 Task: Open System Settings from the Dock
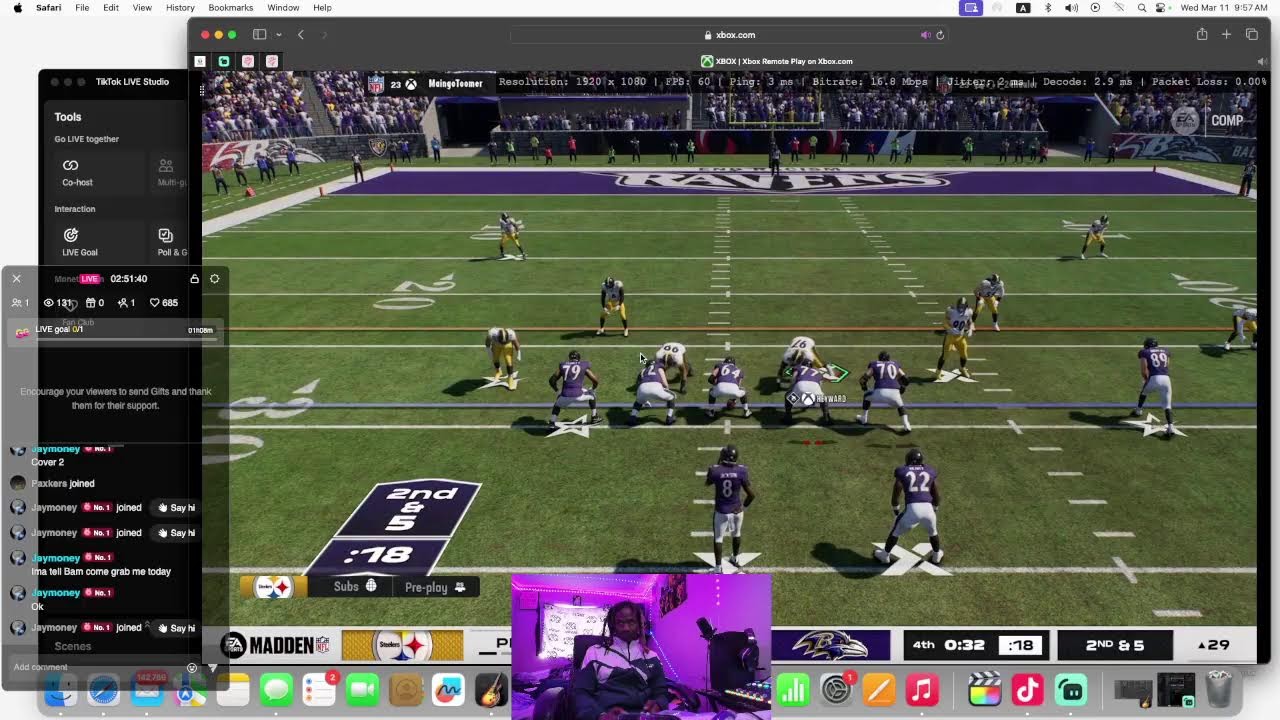[x=835, y=690]
